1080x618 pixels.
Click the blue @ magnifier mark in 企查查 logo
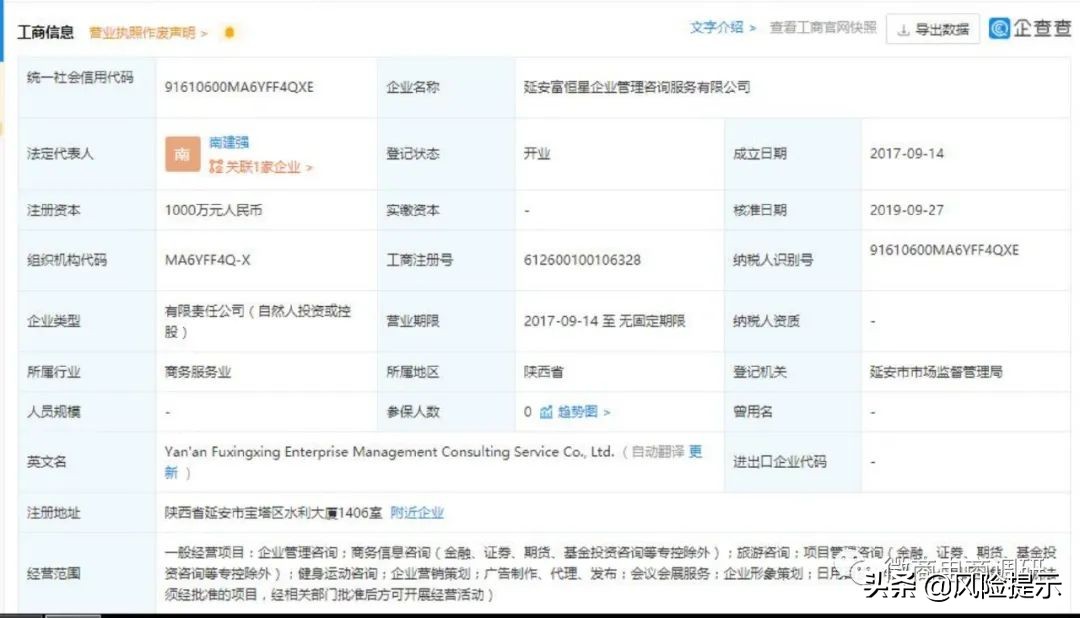tap(999, 28)
